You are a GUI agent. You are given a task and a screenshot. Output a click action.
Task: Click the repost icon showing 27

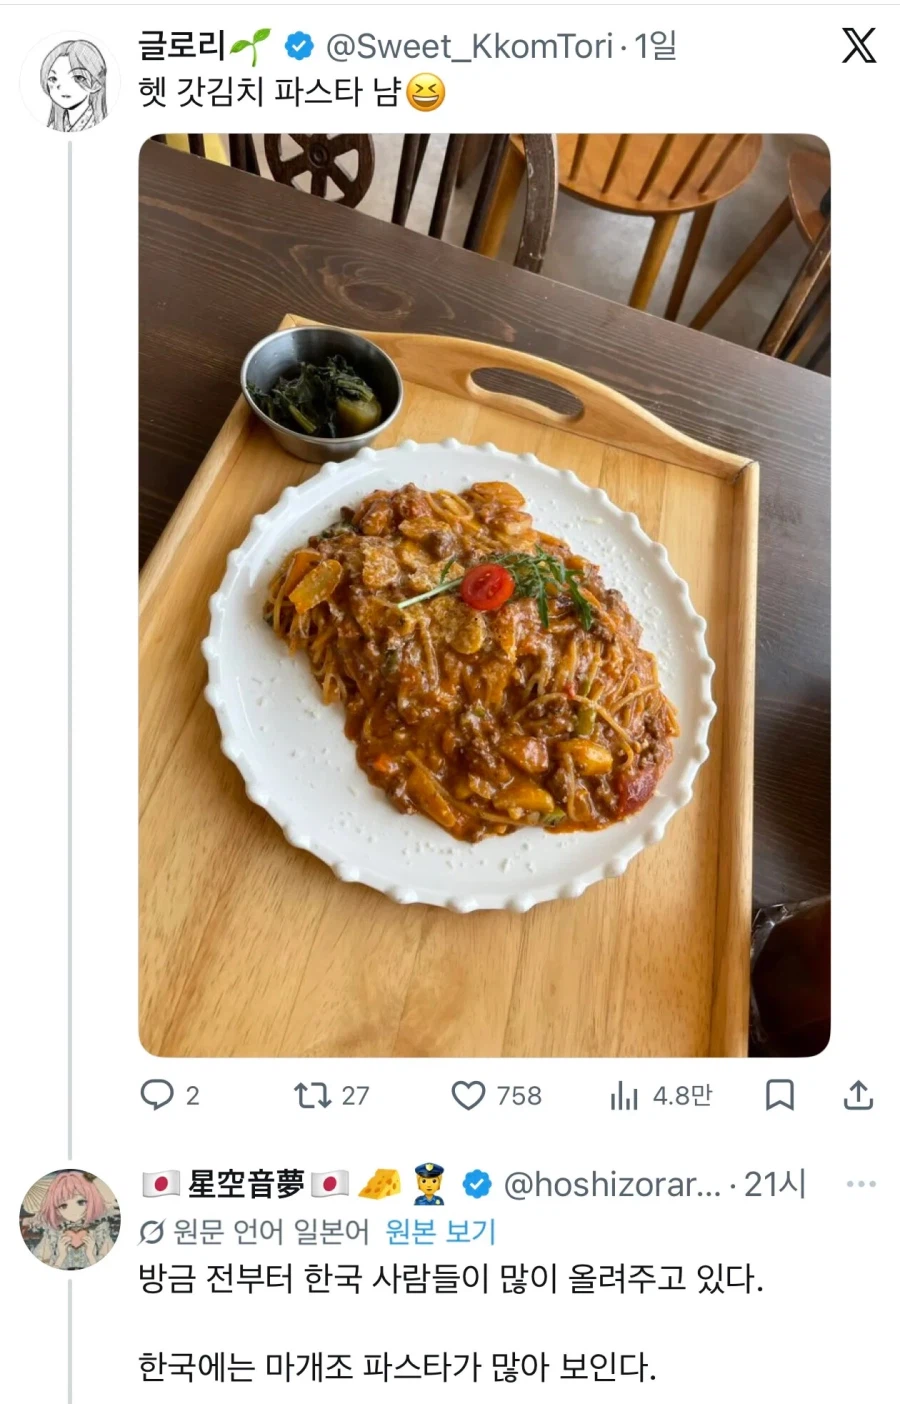point(310,1095)
